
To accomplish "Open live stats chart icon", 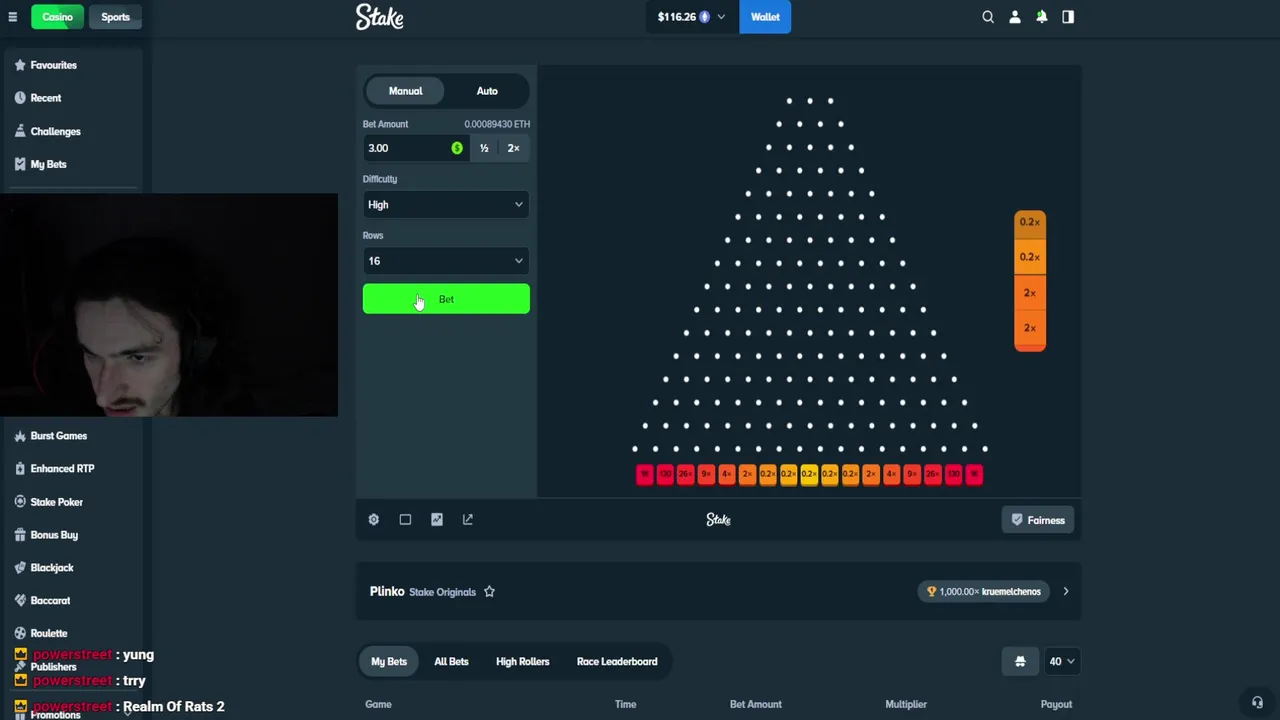I will (x=437, y=520).
